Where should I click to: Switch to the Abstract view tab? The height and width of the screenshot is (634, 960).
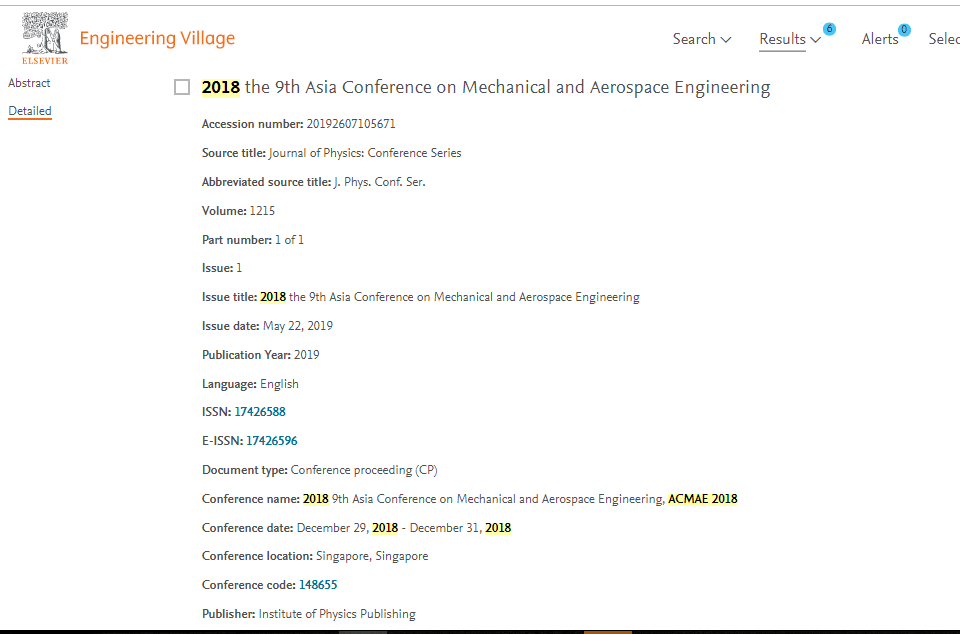coord(29,83)
